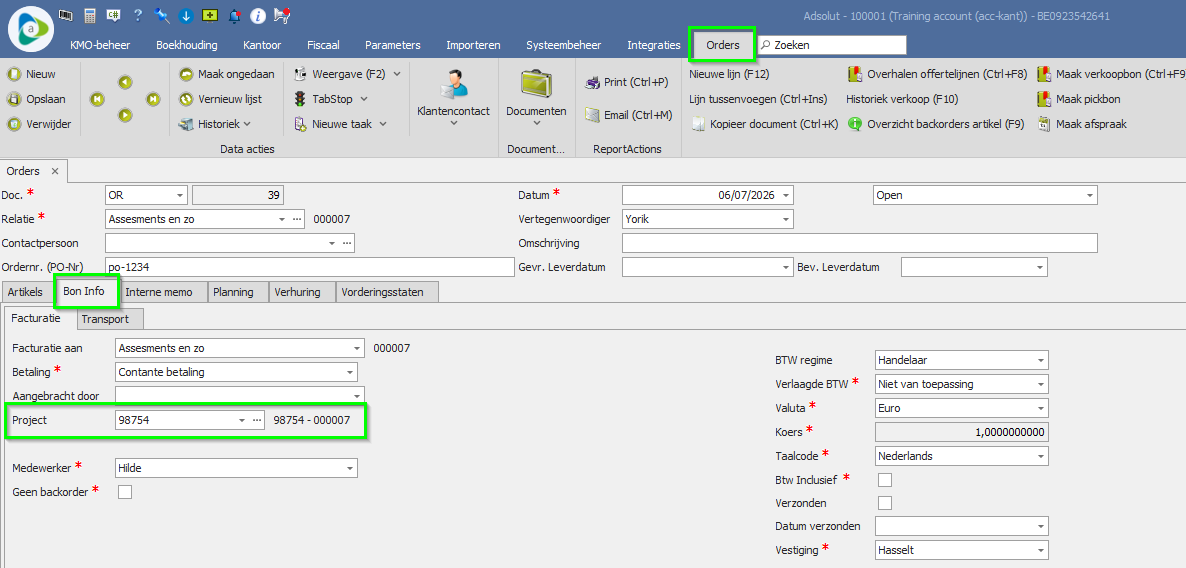
Task: Open the Historiek dropdown
Action: [x=216, y=124]
